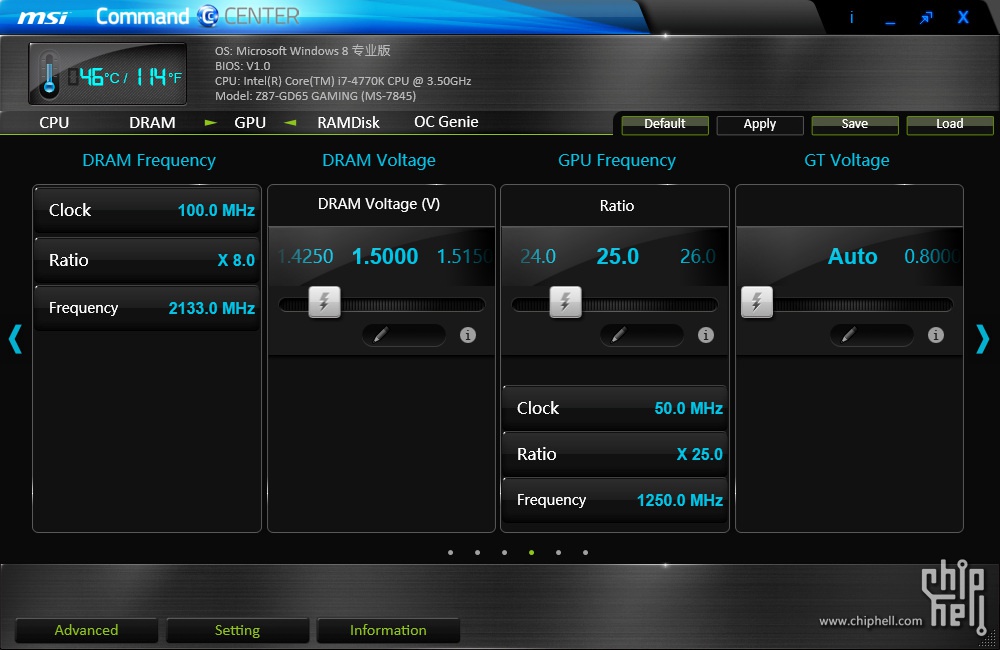Click the sixth page indicator dot
Viewport: 1000px width, 650px height.
point(585,552)
